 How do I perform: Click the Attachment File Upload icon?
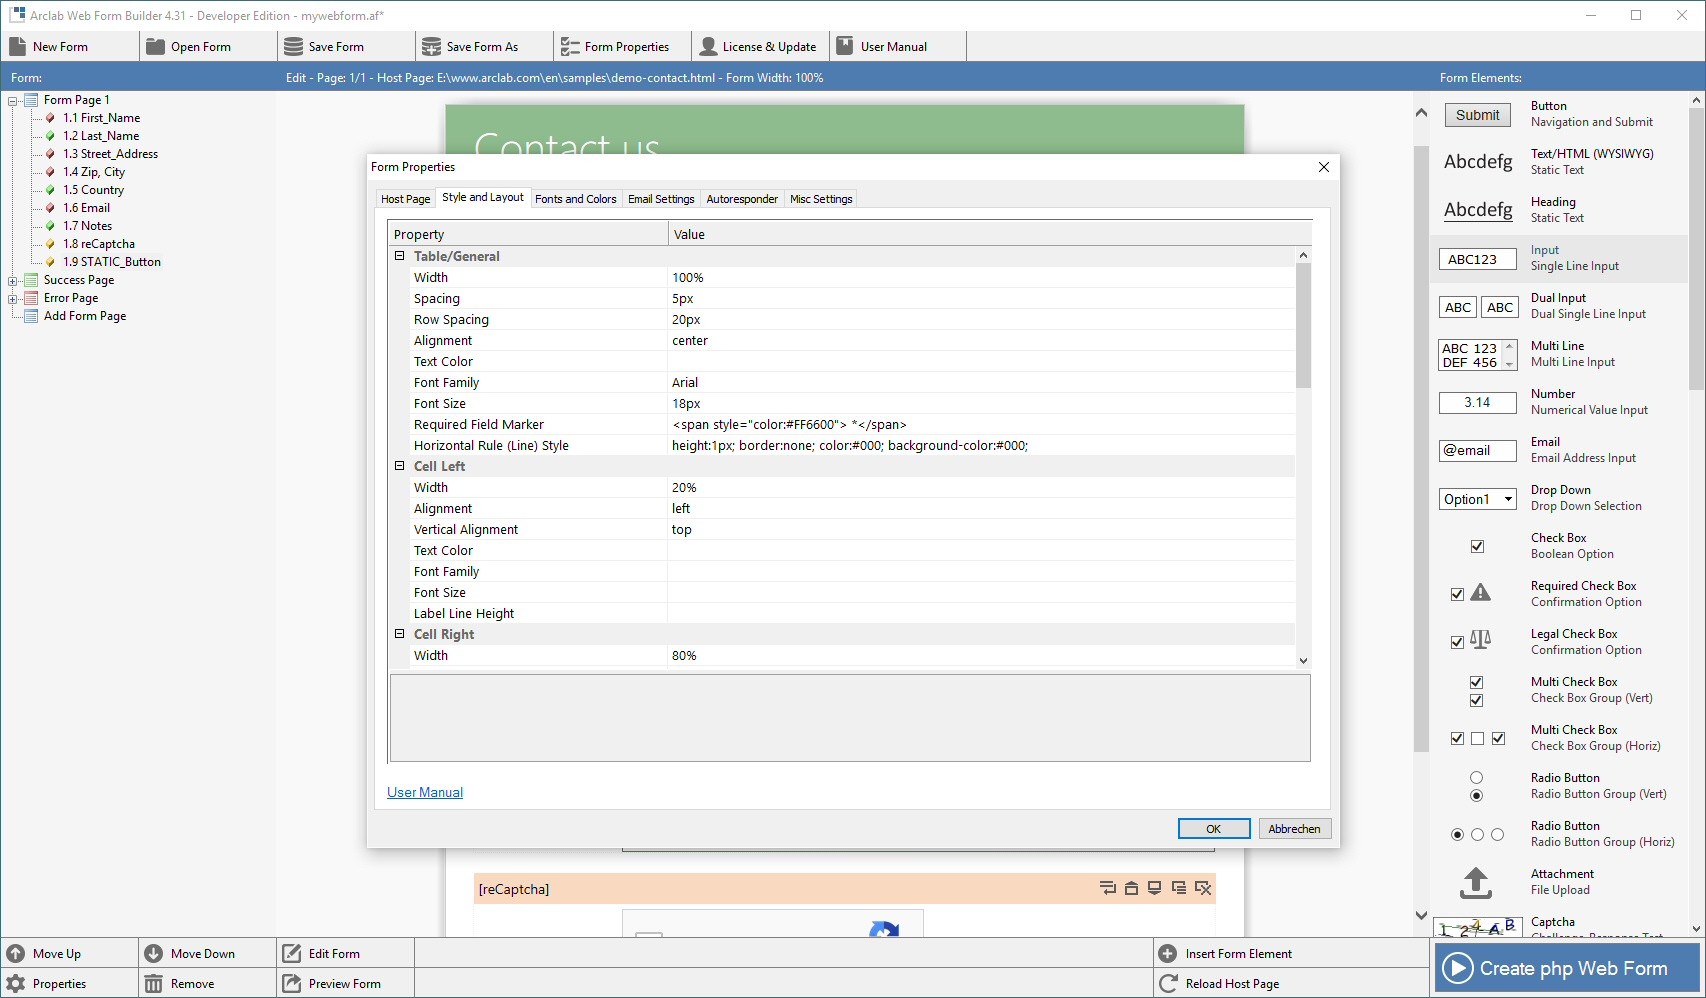click(x=1476, y=882)
